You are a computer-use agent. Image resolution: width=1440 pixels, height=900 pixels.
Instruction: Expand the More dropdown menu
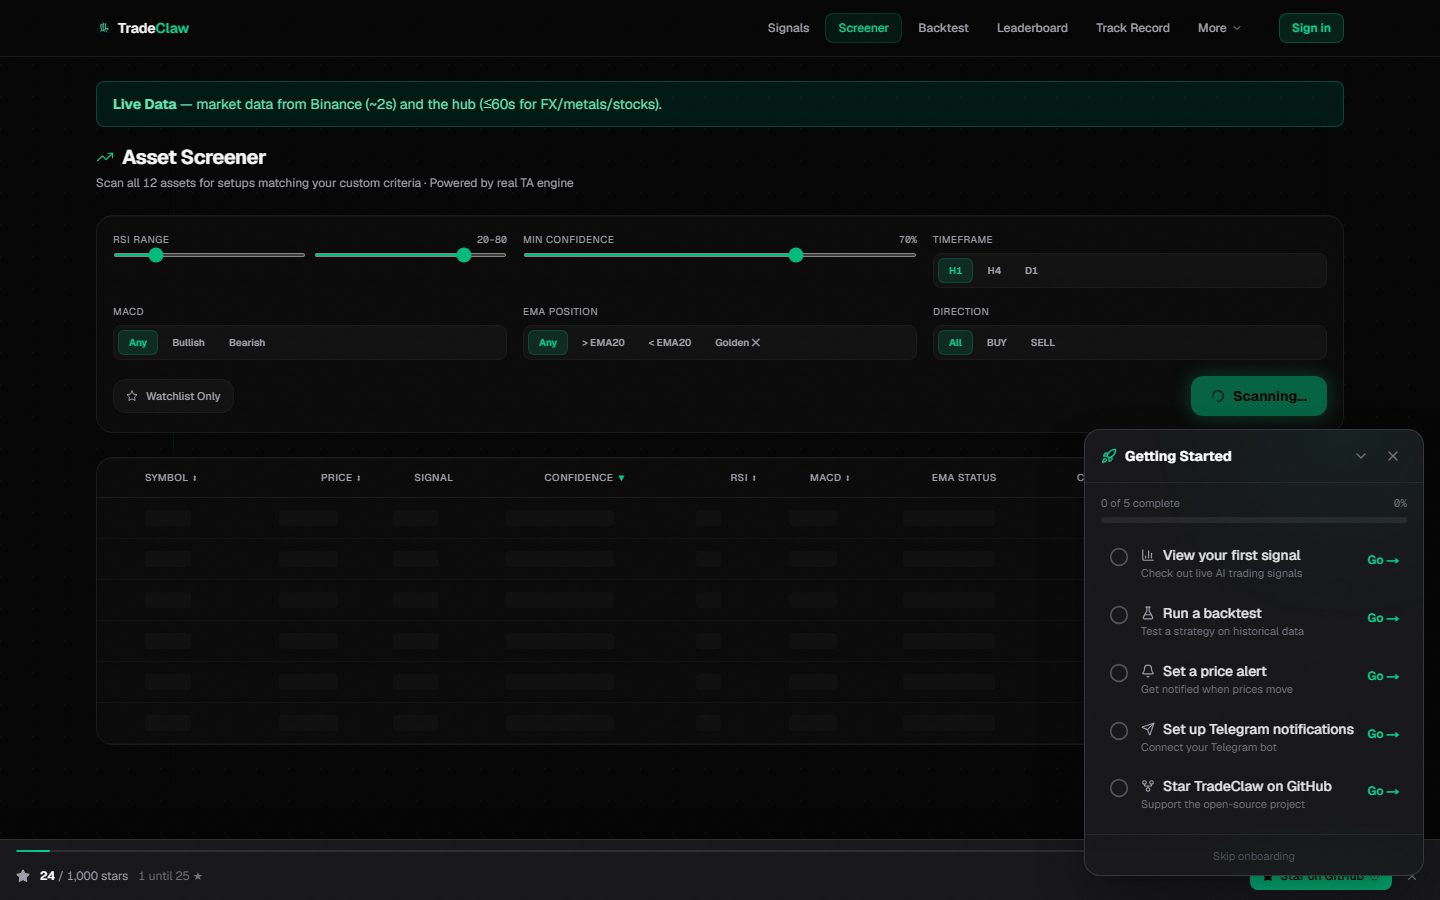point(1219,28)
